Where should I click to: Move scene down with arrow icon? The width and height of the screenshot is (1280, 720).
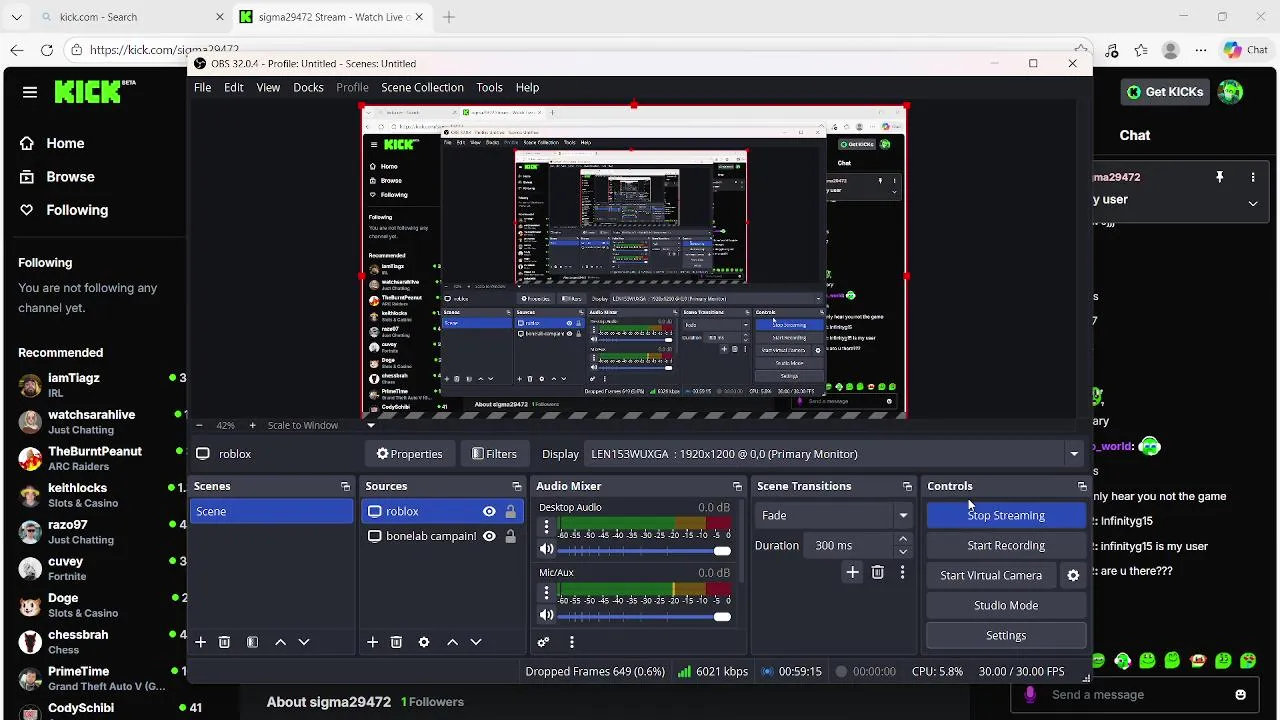click(304, 642)
